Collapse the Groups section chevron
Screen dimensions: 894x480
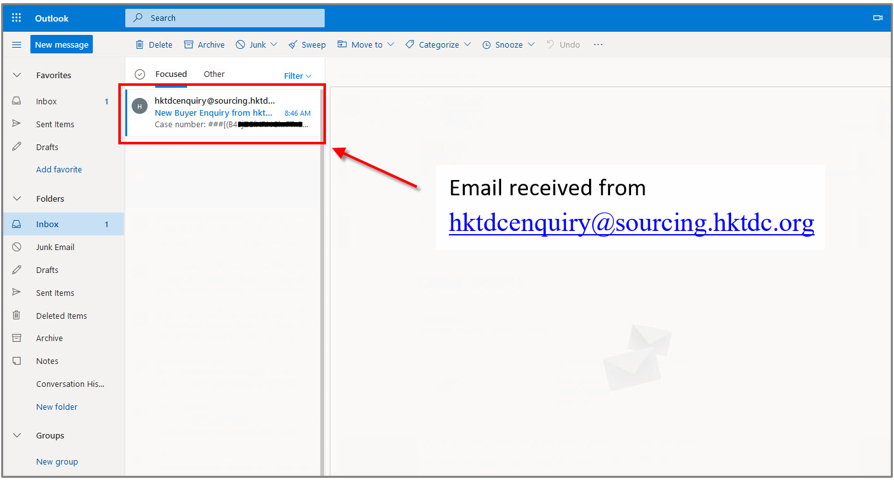17,435
